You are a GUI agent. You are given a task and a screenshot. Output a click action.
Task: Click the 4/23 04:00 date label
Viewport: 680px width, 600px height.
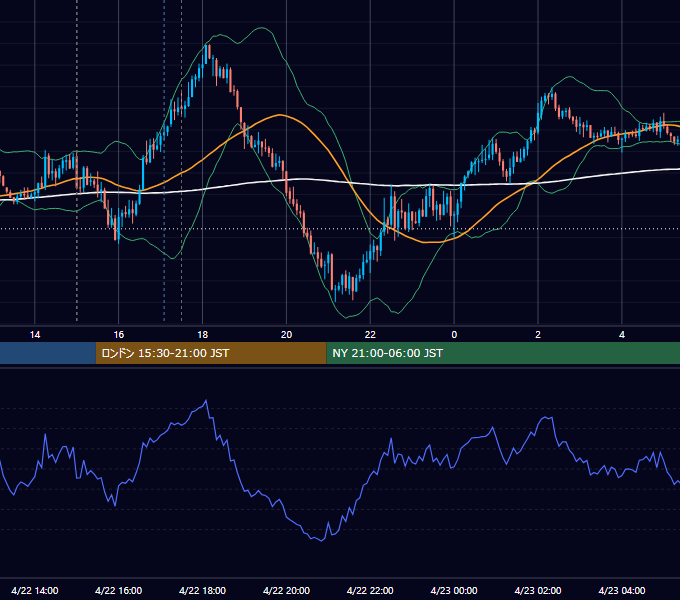tap(622, 590)
